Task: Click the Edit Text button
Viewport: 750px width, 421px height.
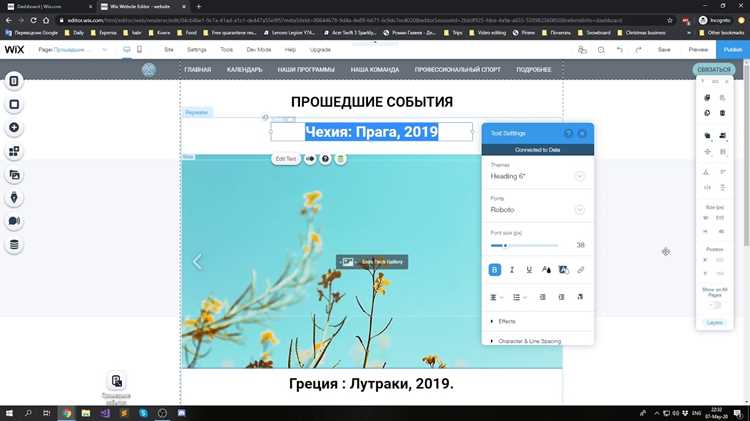Action: click(286, 159)
